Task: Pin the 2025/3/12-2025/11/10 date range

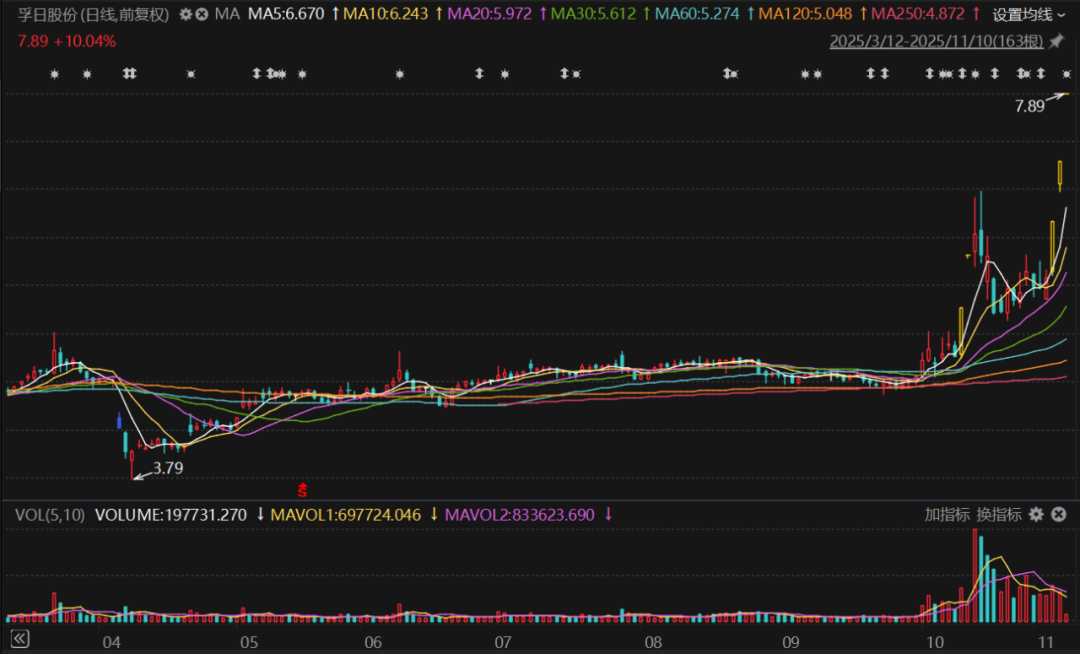Action: 1057,41
